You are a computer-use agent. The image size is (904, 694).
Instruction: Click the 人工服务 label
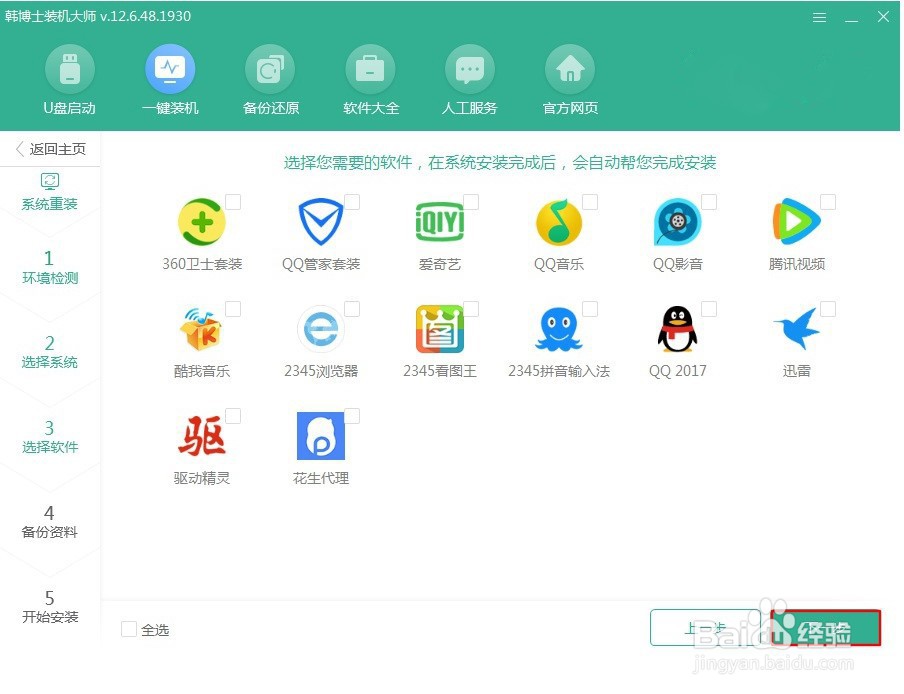(x=470, y=108)
